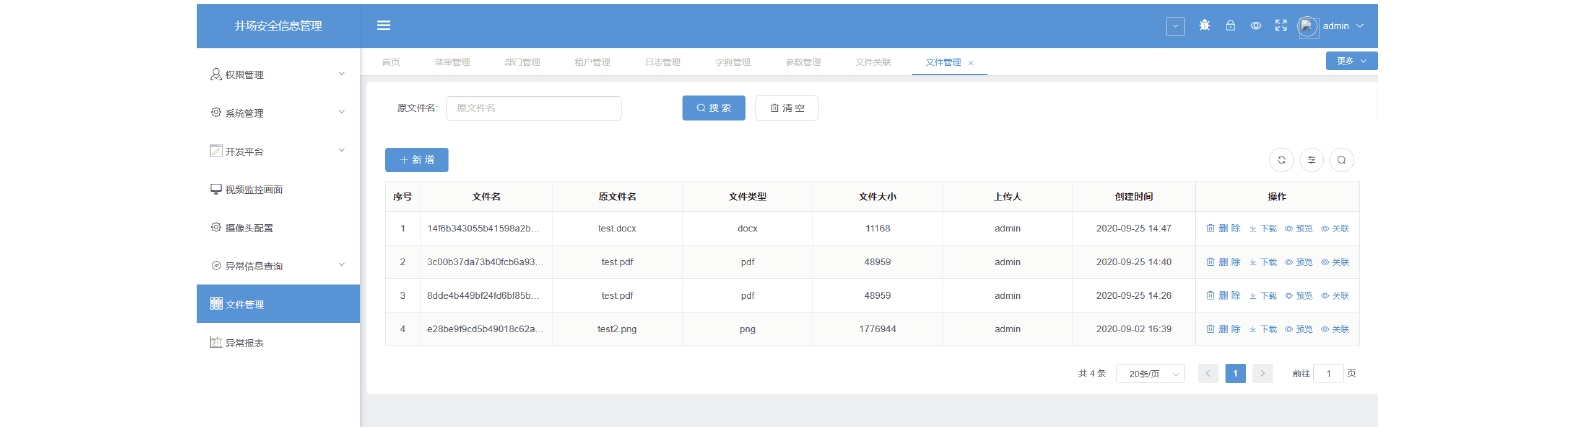This screenshot has width=1575, height=431.
Task: Expand the 异常信息查询 sidebar menu
Action: click(x=278, y=266)
